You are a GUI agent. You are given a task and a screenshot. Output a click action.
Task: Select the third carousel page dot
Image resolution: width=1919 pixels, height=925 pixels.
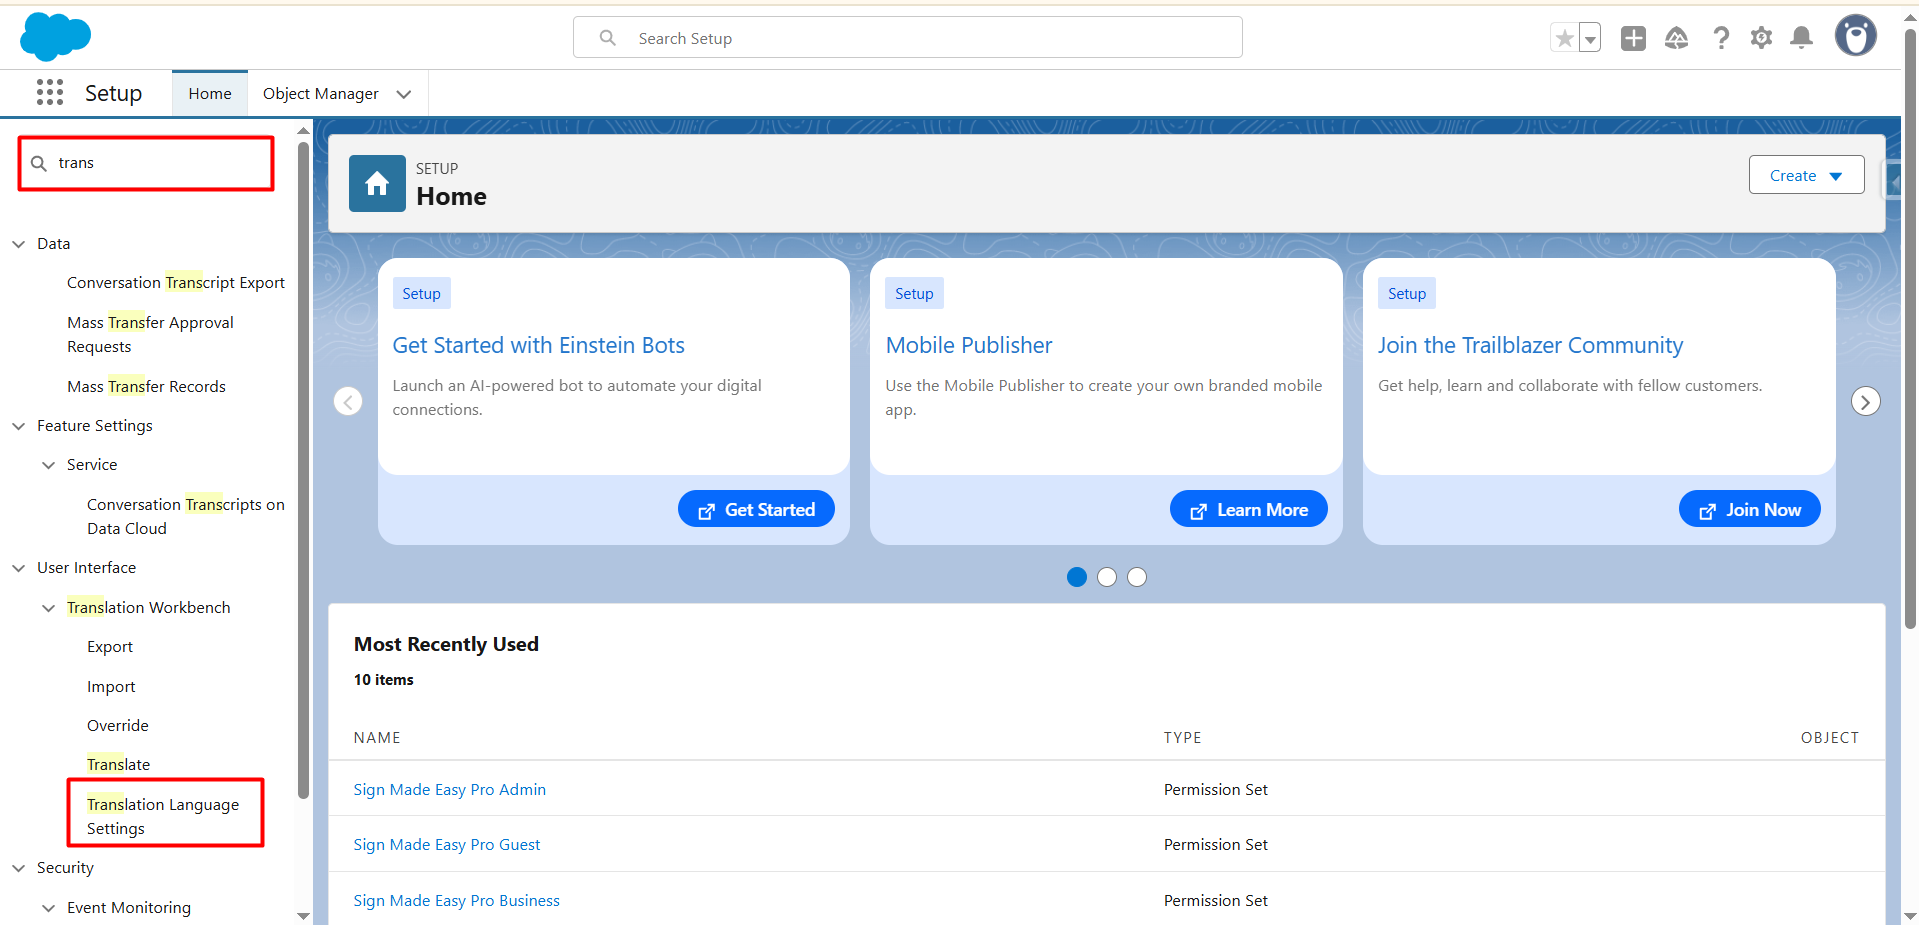(1137, 577)
